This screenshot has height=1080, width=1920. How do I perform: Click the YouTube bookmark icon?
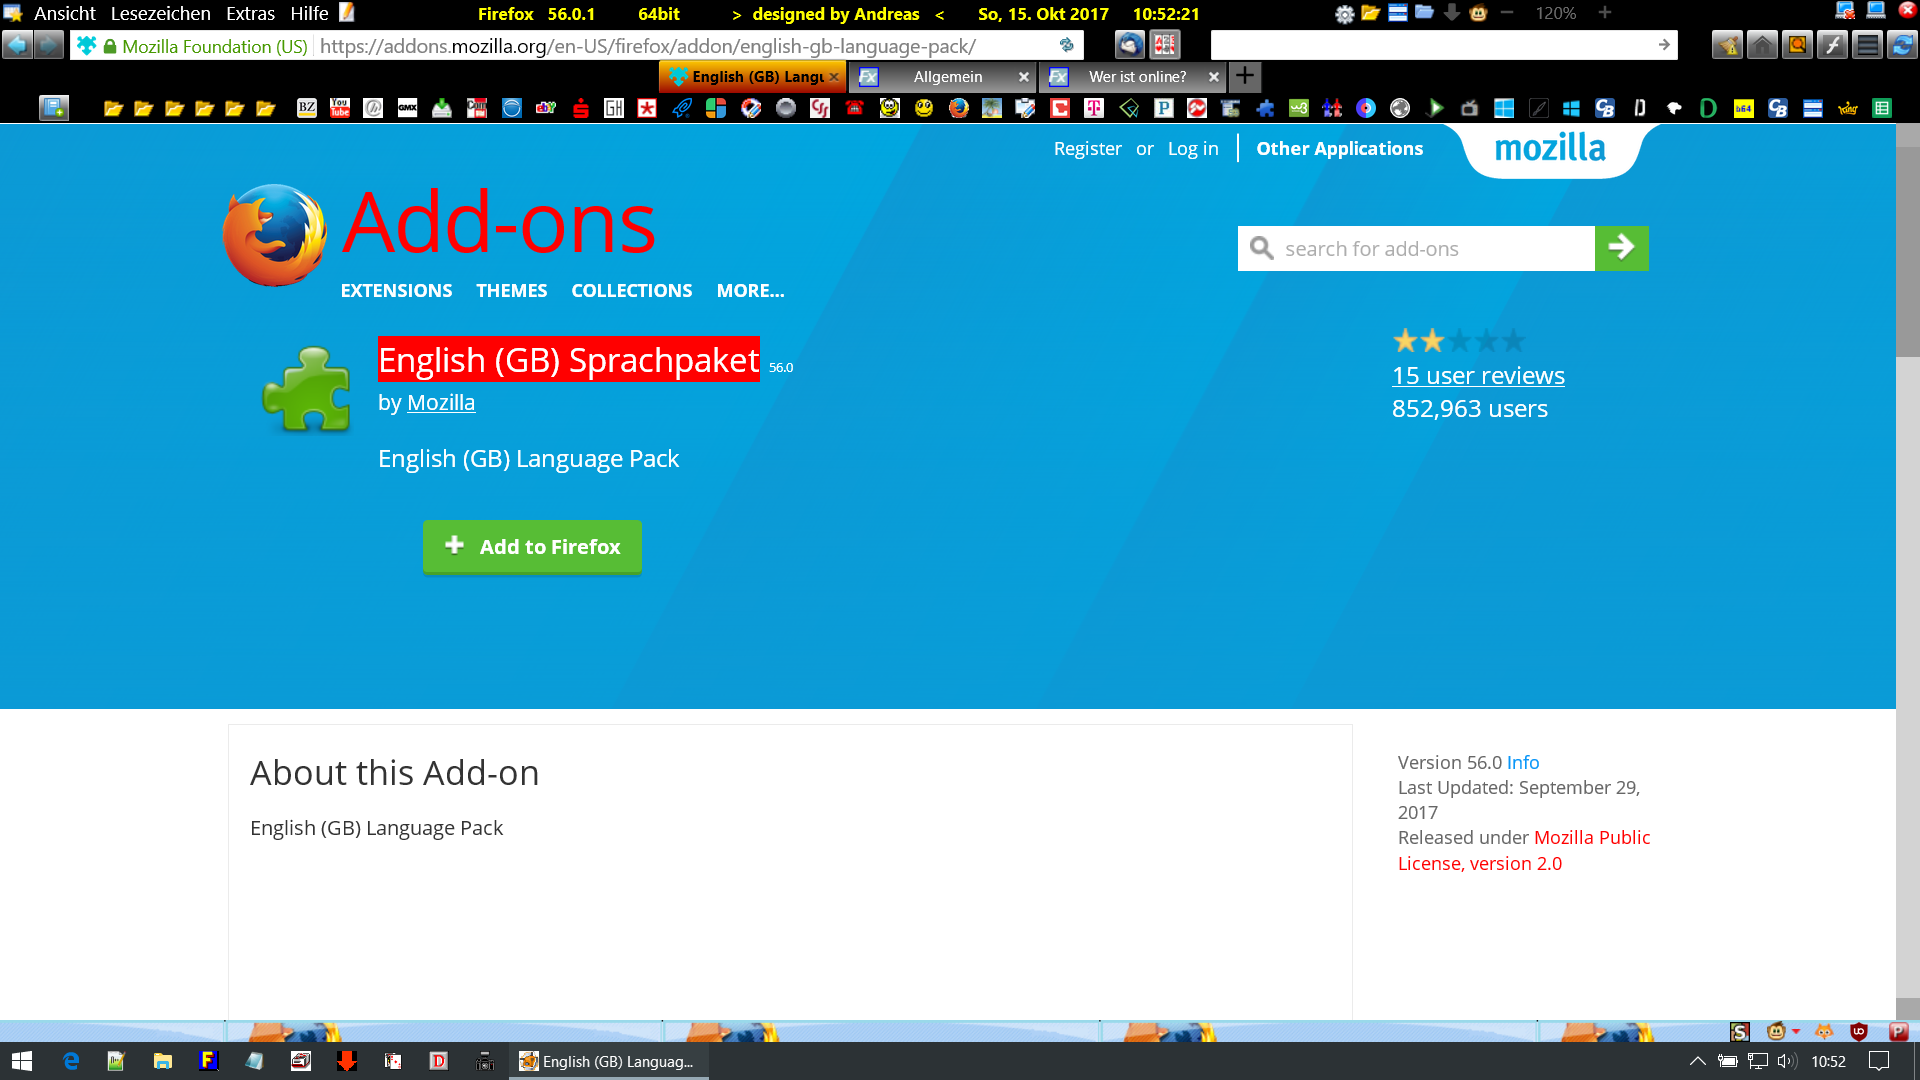[x=340, y=108]
